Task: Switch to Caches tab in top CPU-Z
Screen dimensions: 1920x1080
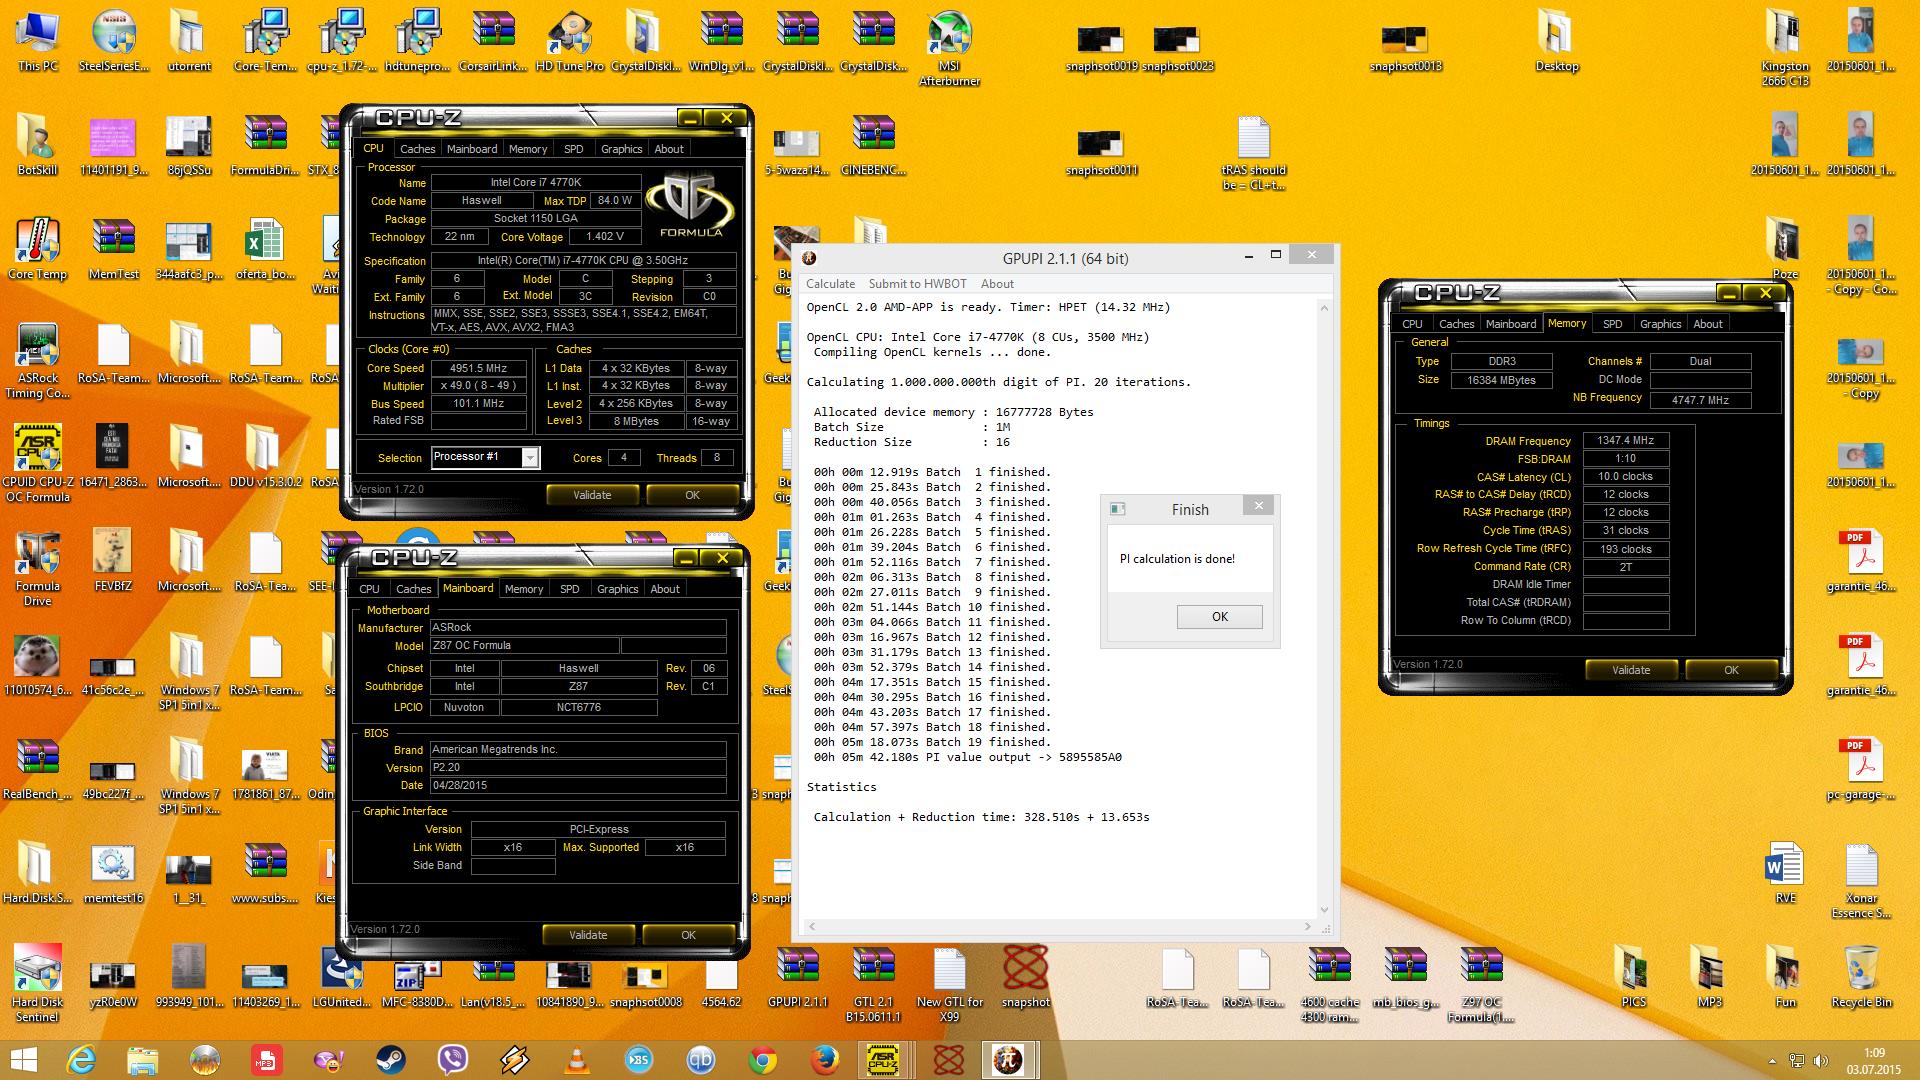Action: pyautogui.click(x=417, y=149)
